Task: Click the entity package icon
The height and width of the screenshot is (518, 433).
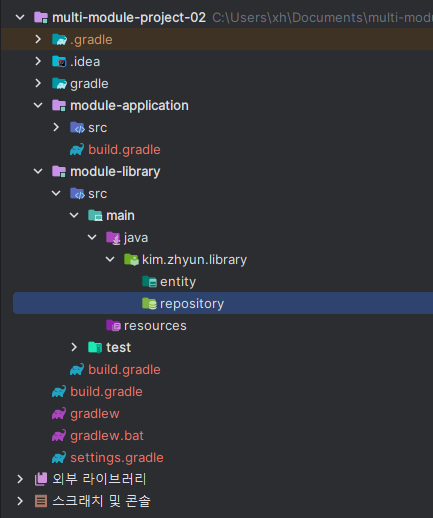Action: tap(149, 282)
